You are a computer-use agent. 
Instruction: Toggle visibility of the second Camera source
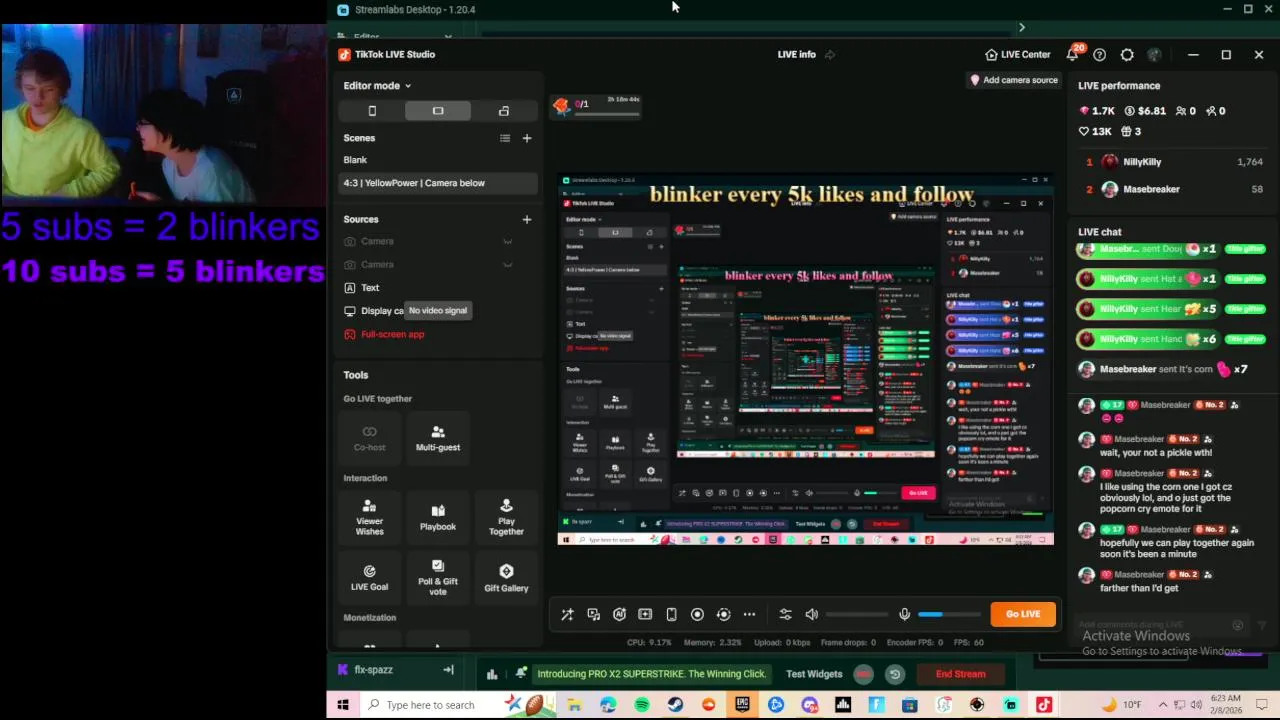tap(508, 264)
